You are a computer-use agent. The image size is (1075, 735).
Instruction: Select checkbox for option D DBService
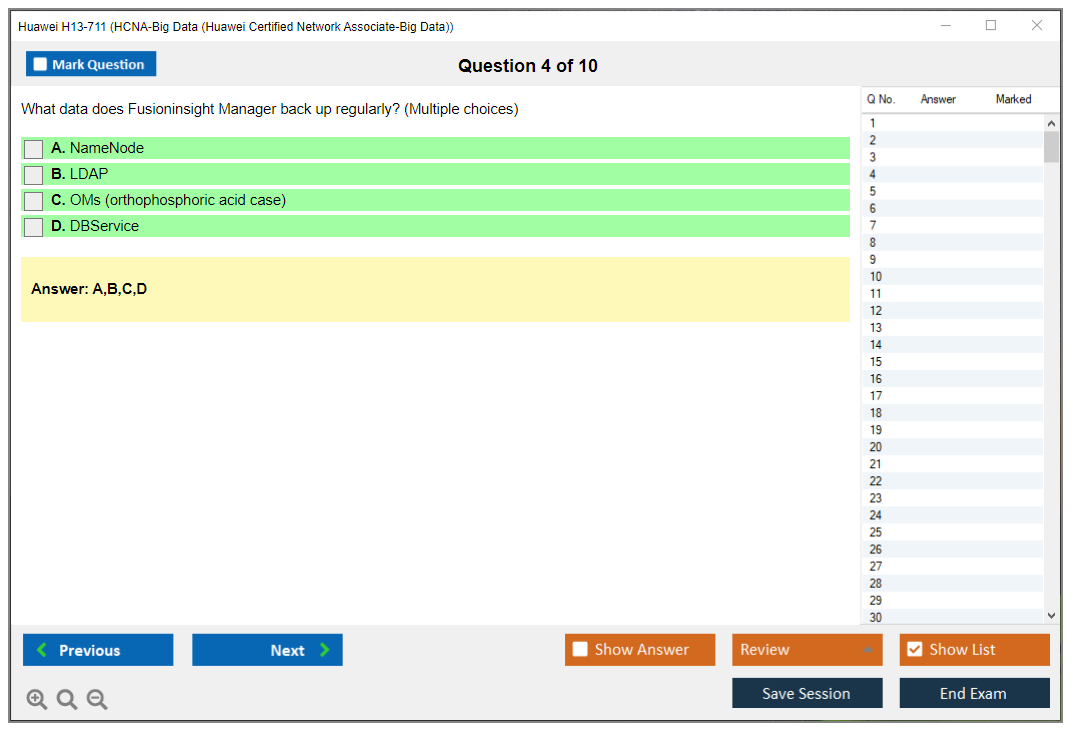[x=34, y=227]
